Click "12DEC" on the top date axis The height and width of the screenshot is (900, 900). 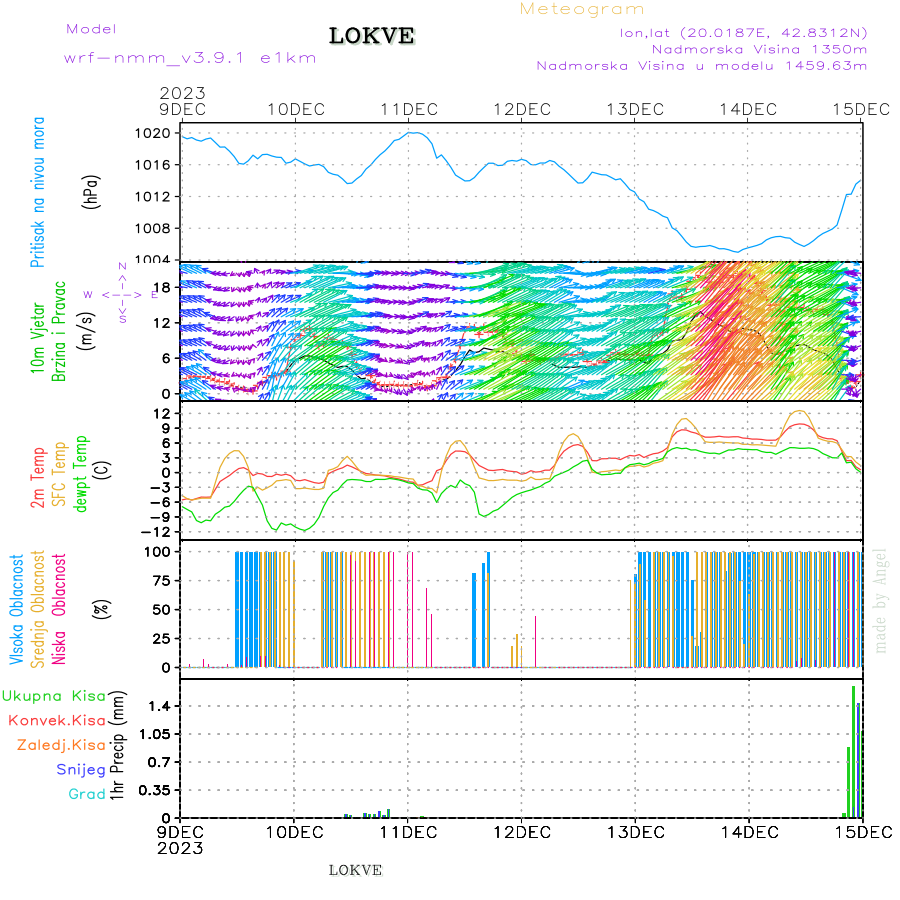tap(522, 110)
